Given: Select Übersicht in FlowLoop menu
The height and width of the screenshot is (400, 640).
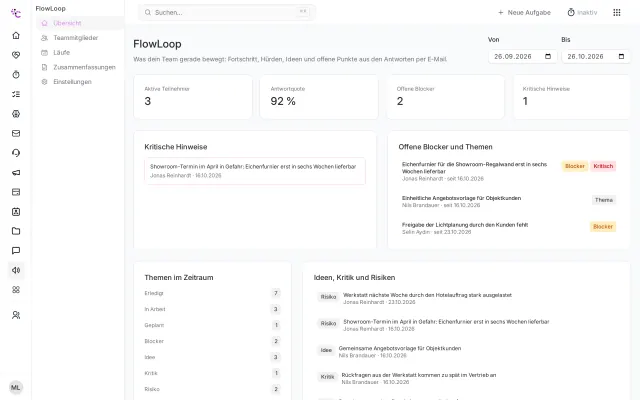Looking at the screenshot, I should point(80,23).
